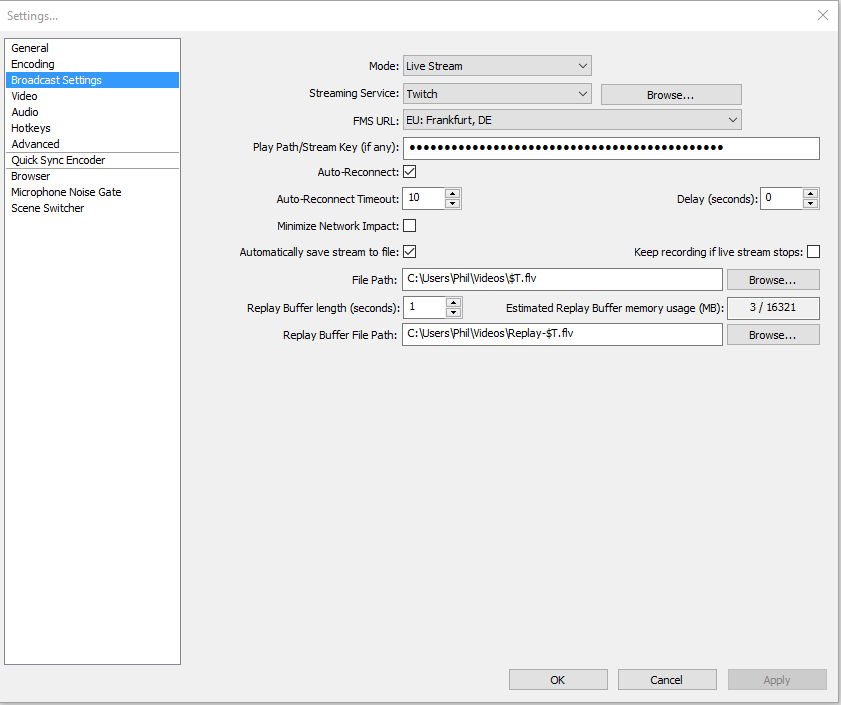Click the Replay Buffer File Path field

[x=562, y=334]
